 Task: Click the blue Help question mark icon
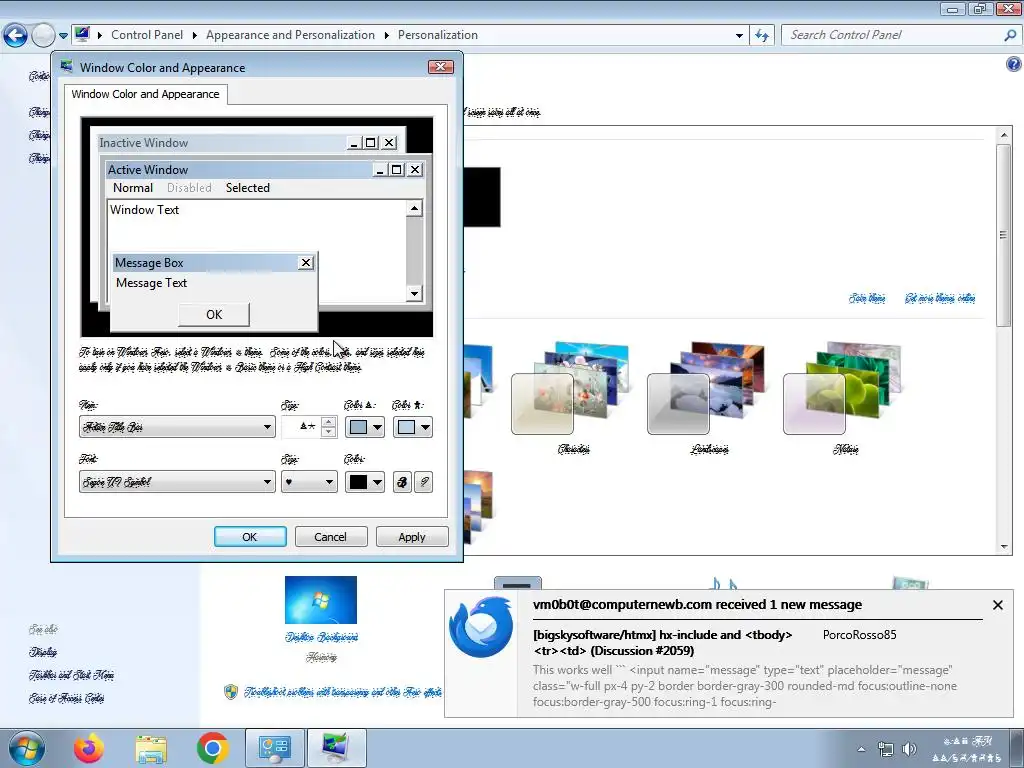(x=1014, y=64)
